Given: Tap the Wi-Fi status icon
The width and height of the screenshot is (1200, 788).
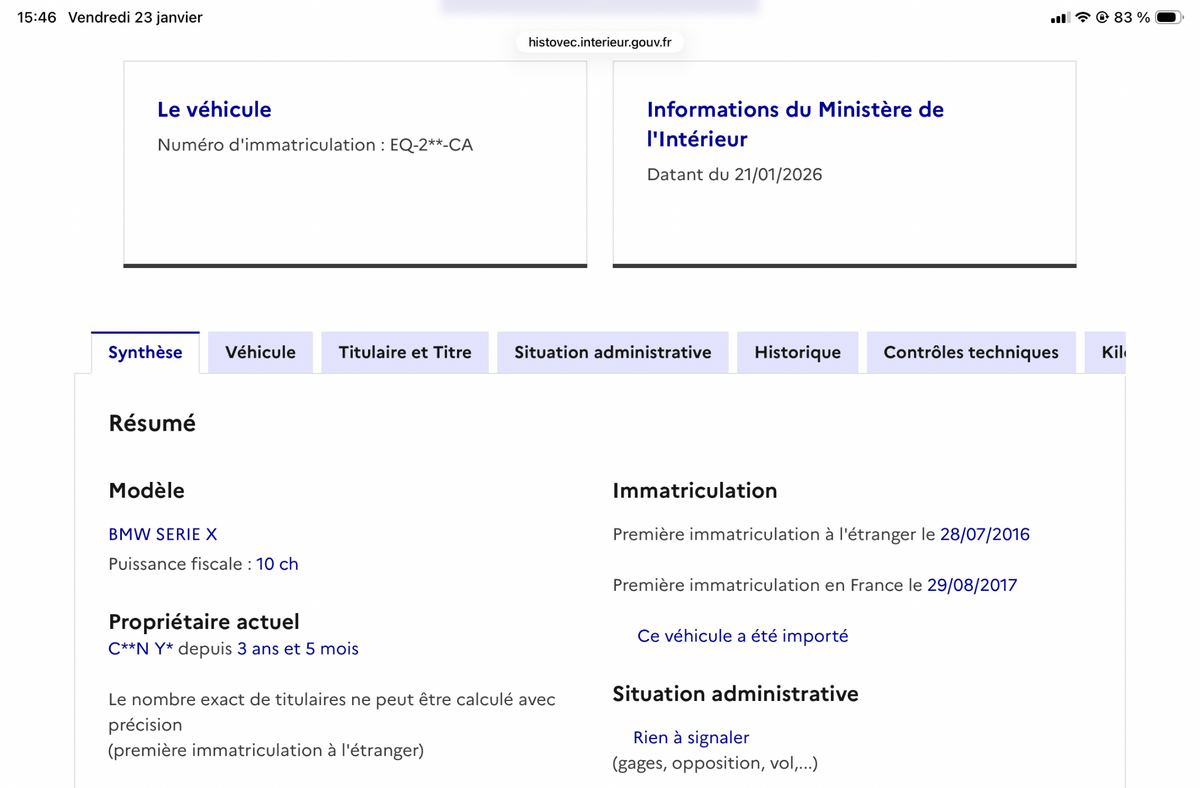Looking at the screenshot, I should 1083,18.
